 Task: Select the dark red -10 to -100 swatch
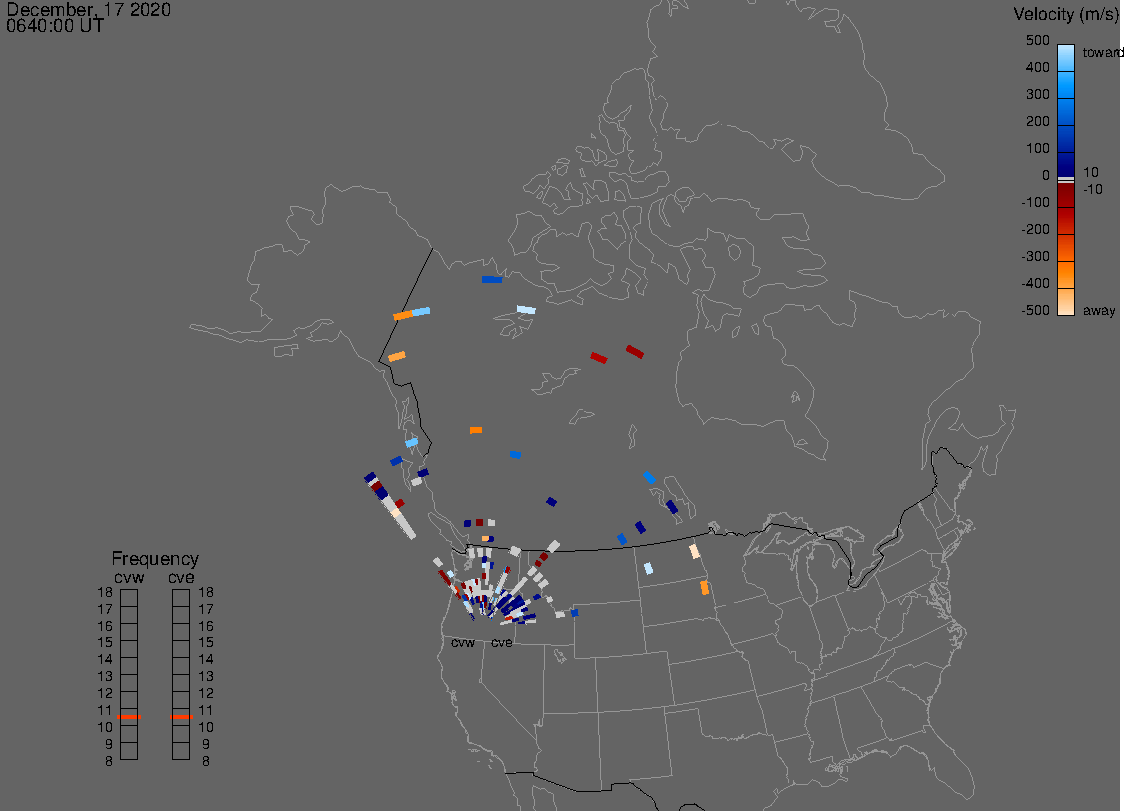point(1066,195)
